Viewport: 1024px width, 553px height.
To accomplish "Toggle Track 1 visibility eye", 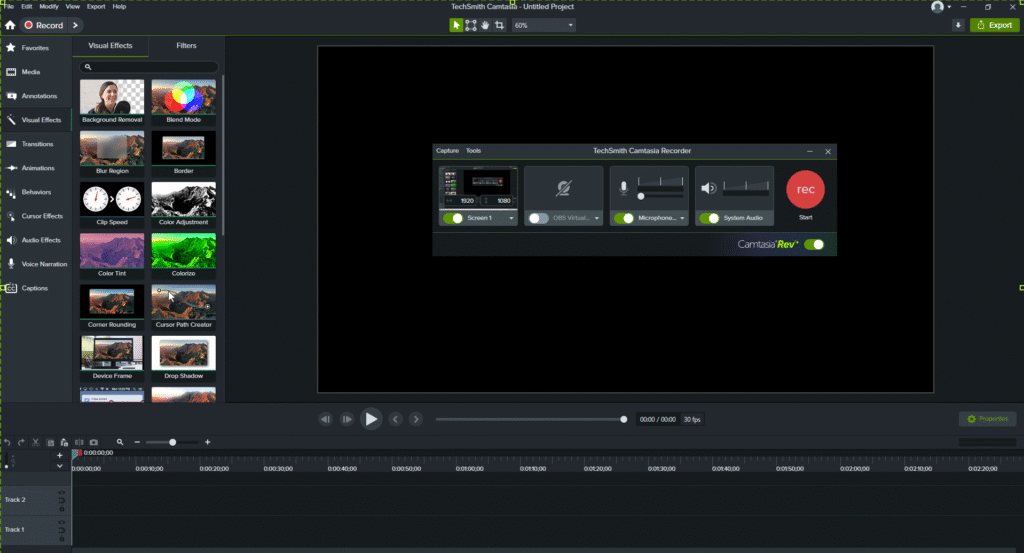I will pos(61,522).
